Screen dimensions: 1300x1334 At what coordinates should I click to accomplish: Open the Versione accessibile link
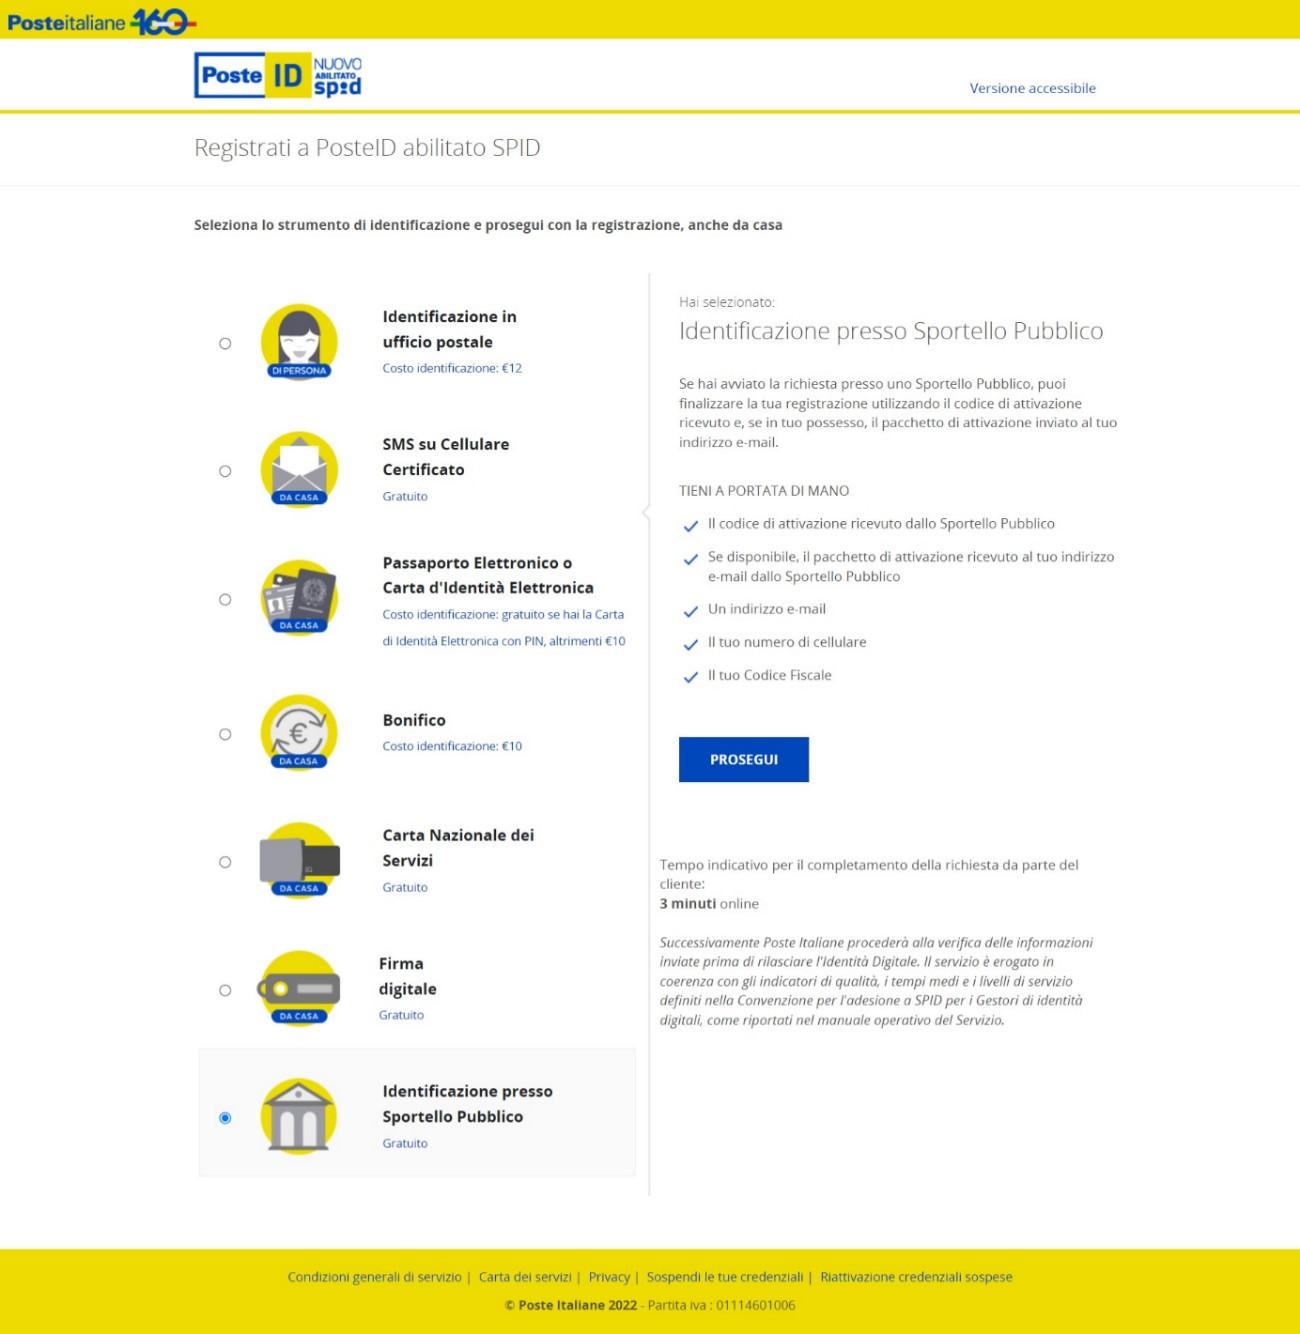1032,88
